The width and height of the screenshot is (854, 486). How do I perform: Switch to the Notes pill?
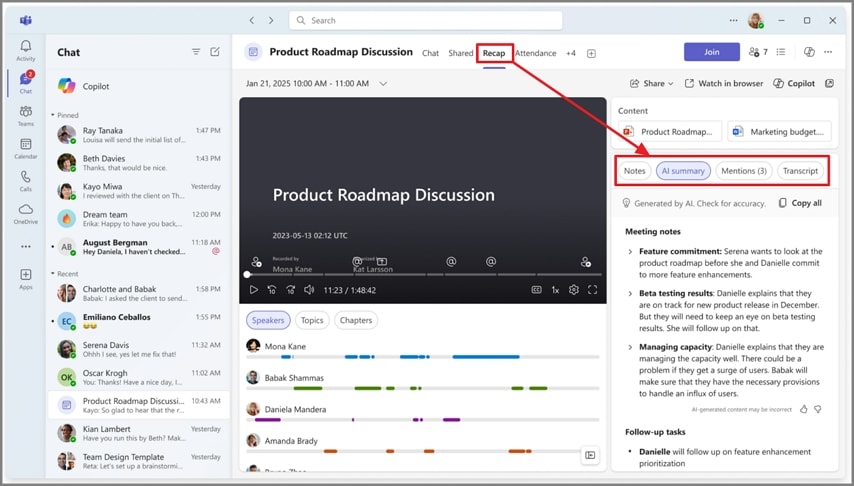pyautogui.click(x=635, y=171)
